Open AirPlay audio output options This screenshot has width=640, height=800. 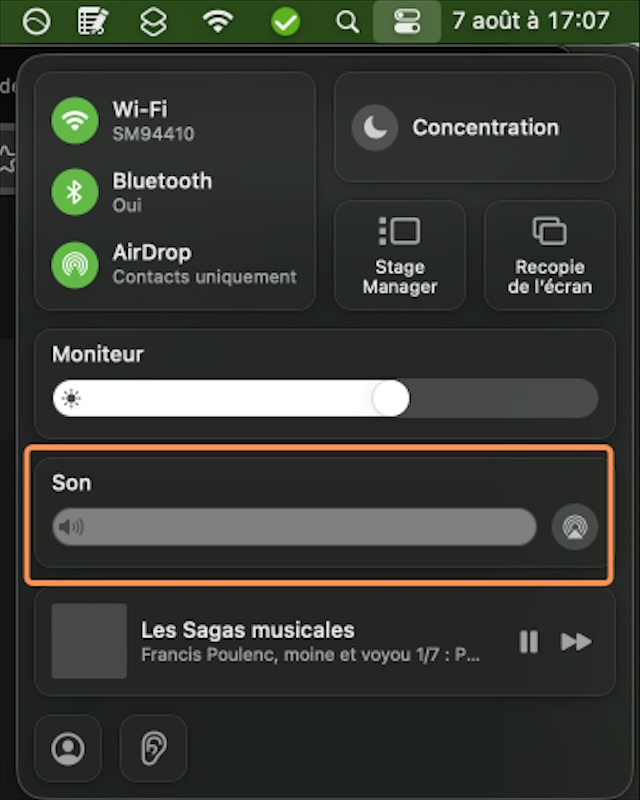coord(575,527)
